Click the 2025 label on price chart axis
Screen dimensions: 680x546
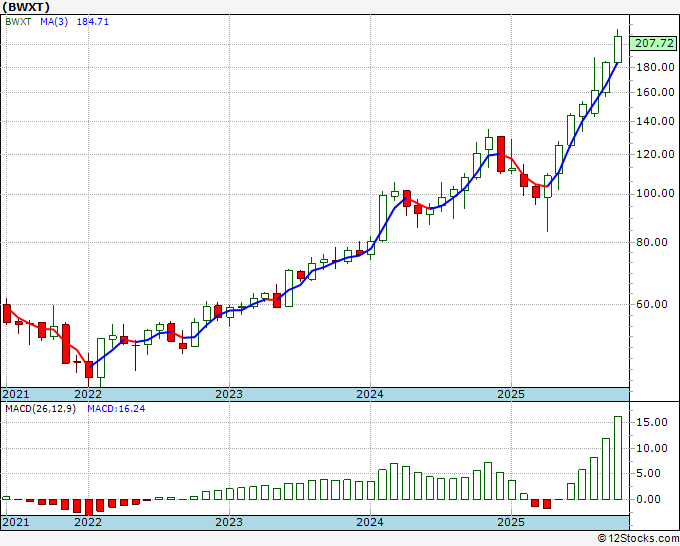pos(511,394)
